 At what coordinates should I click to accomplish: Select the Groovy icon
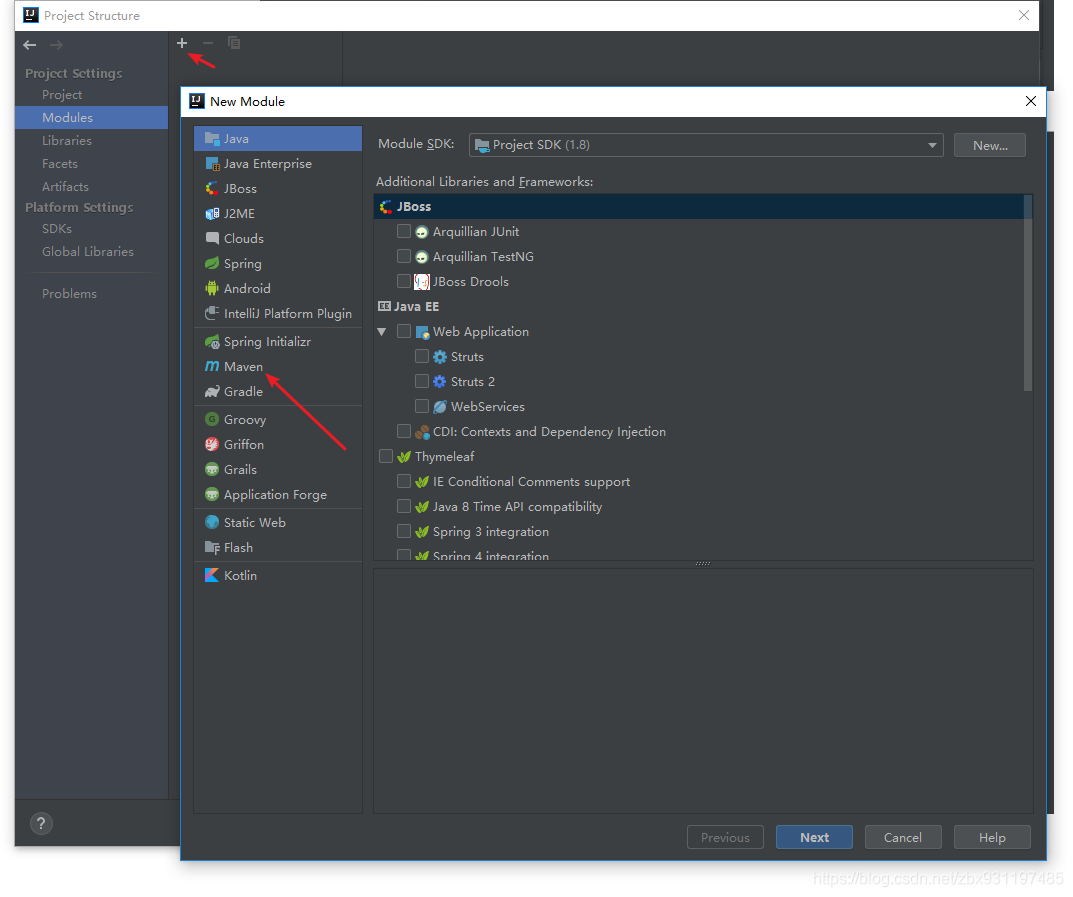click(x=212, y=419)
